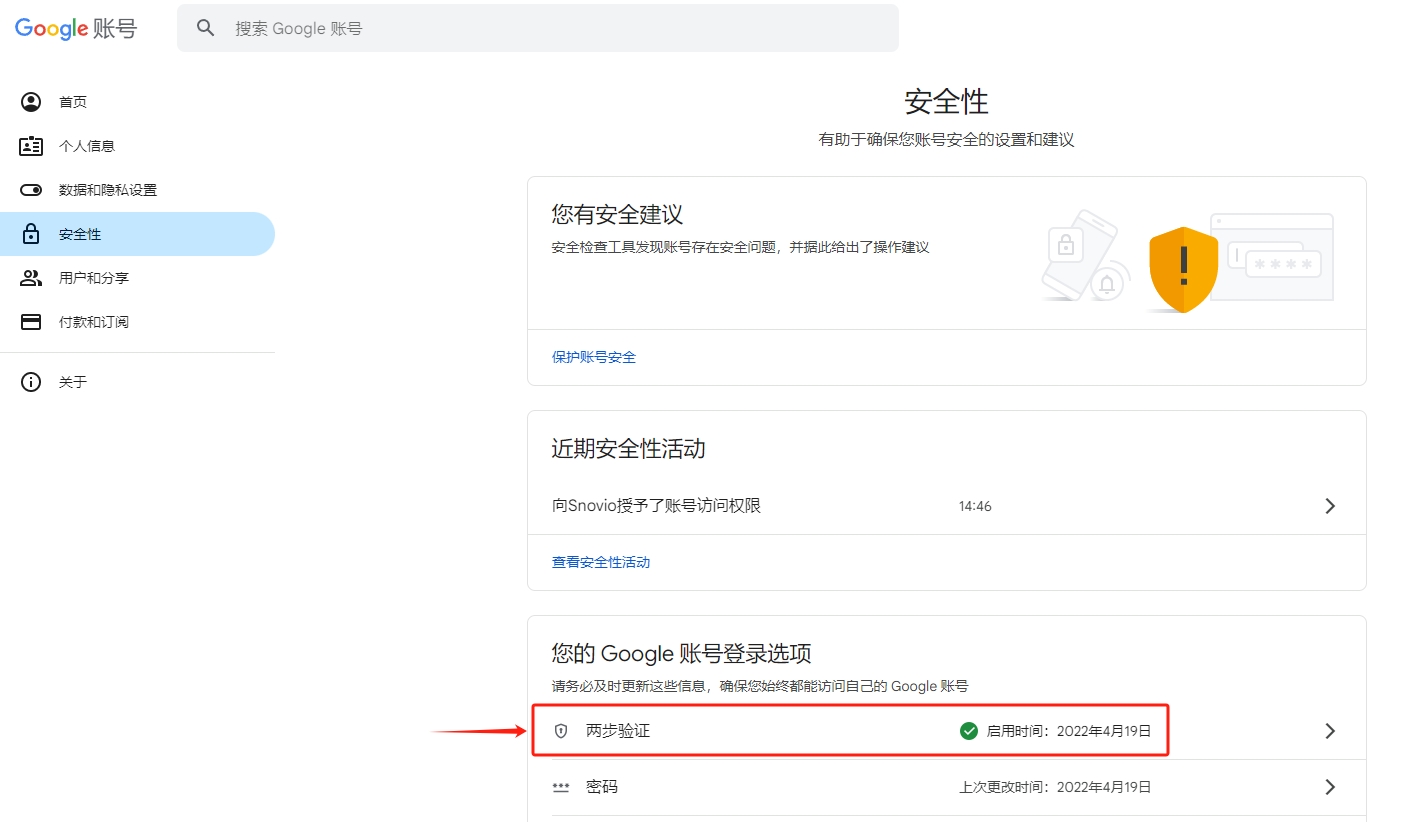Screen dimensions: 1410x822
Task: Click the 保护账号安全 link
Action: [x=594, y=357]
